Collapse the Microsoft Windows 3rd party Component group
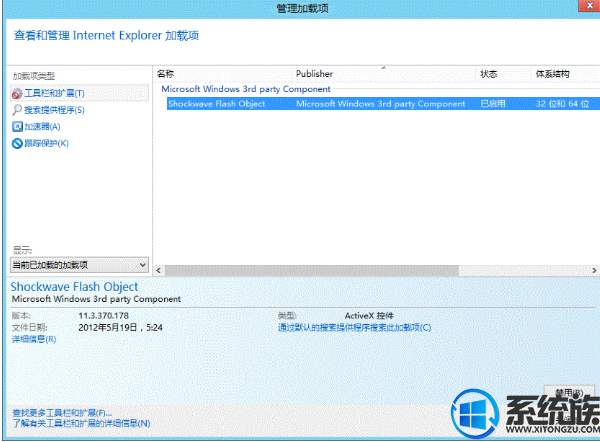Image resolution: width=600 pixels, height=442 pixels. pos(246,89)
